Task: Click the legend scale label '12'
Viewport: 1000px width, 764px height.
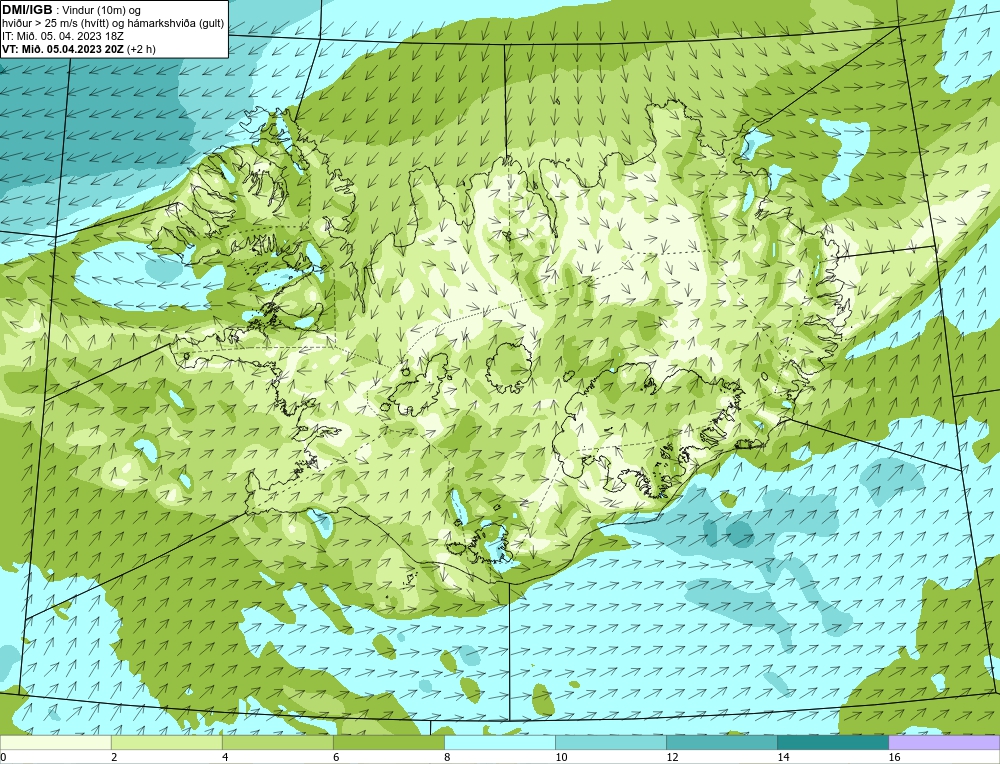Action: point(672,757)
